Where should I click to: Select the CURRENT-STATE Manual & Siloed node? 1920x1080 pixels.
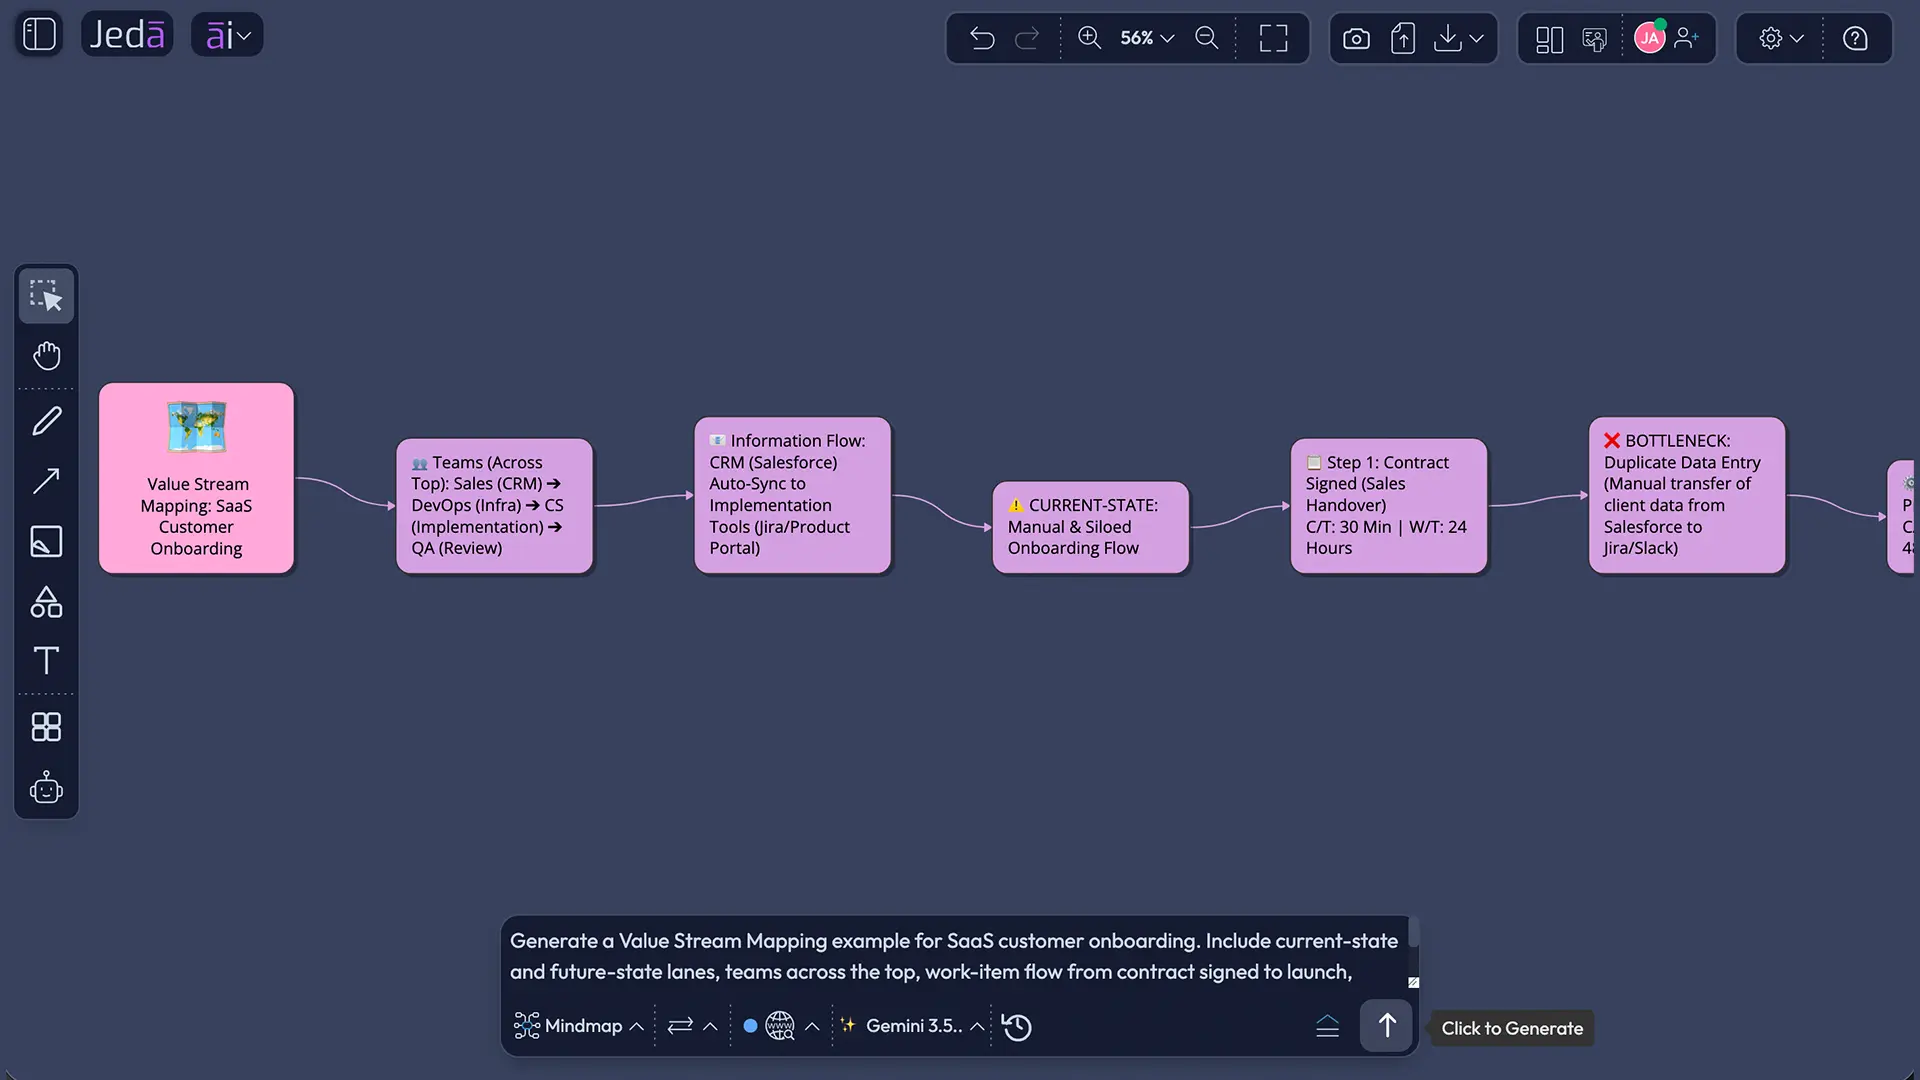[1091, 527]
